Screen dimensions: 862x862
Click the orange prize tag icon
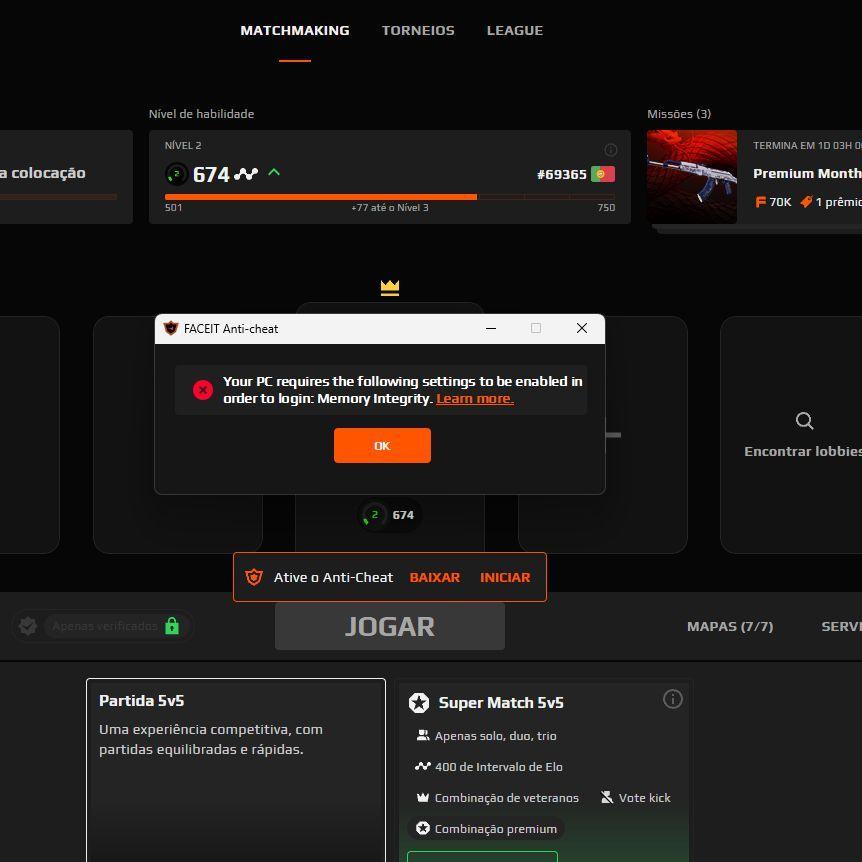[806, 202]
